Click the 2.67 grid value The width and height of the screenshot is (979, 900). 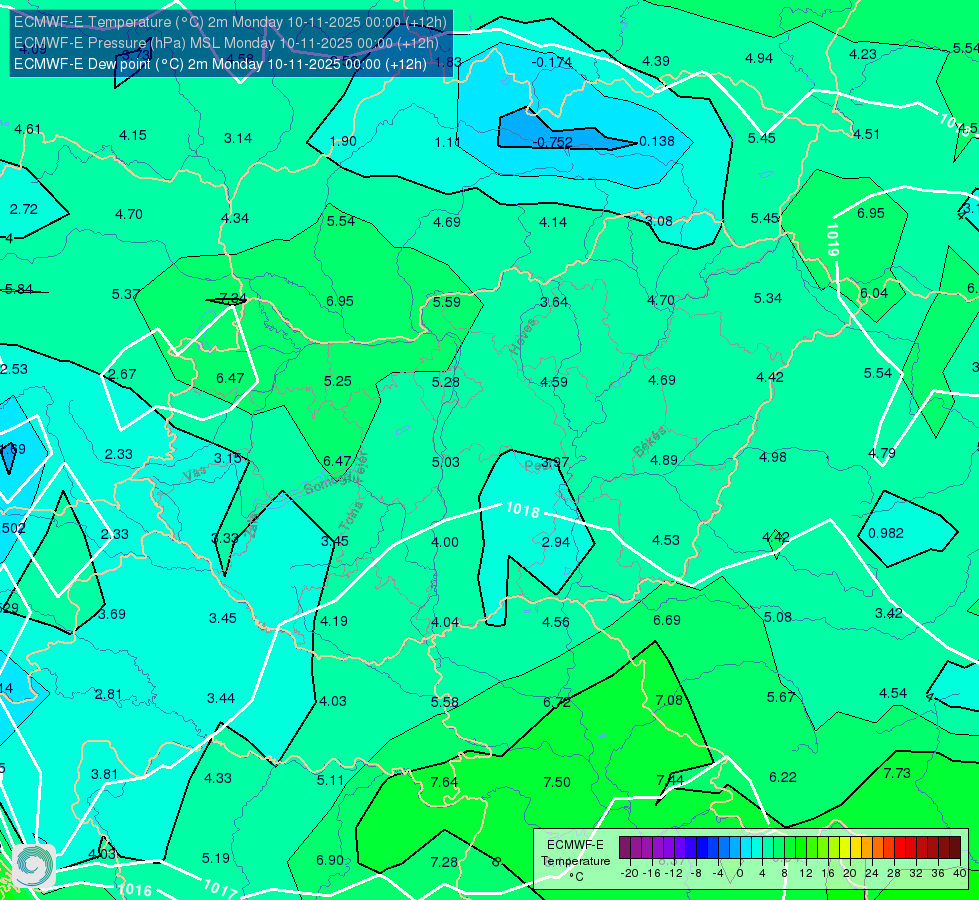pos(122,374)
